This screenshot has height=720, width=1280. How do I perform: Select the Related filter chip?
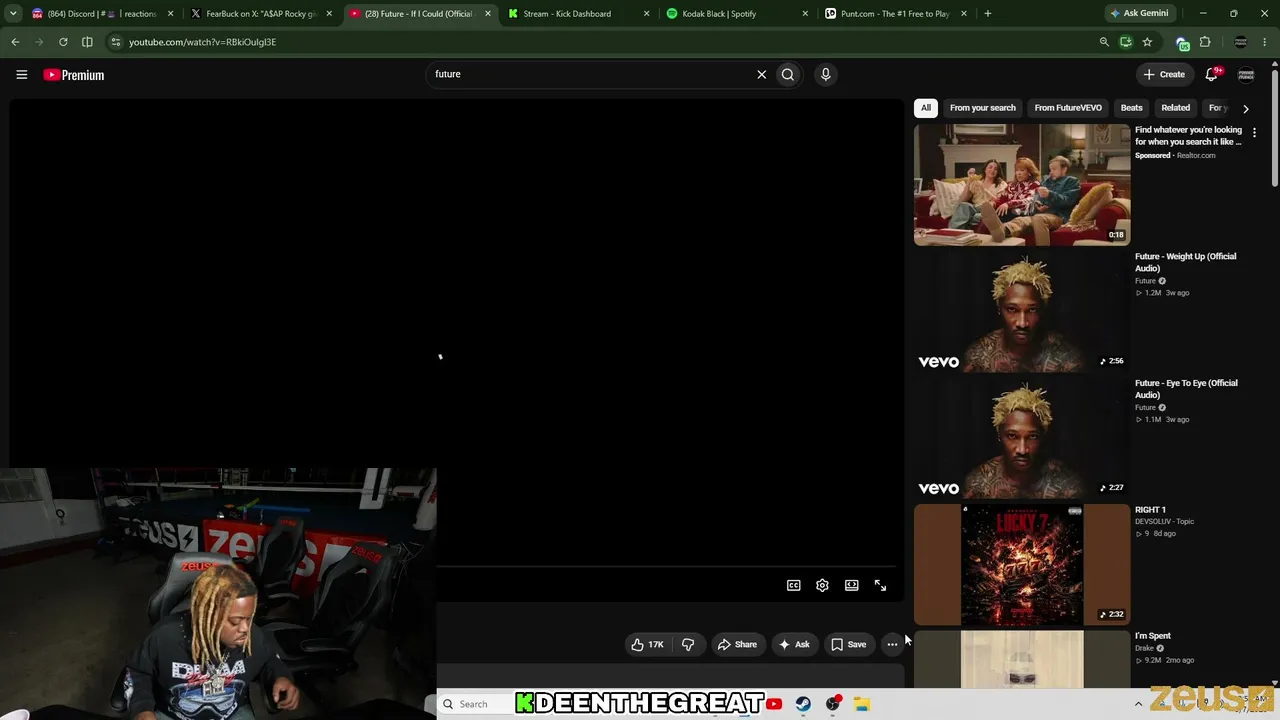[1175, 108]
